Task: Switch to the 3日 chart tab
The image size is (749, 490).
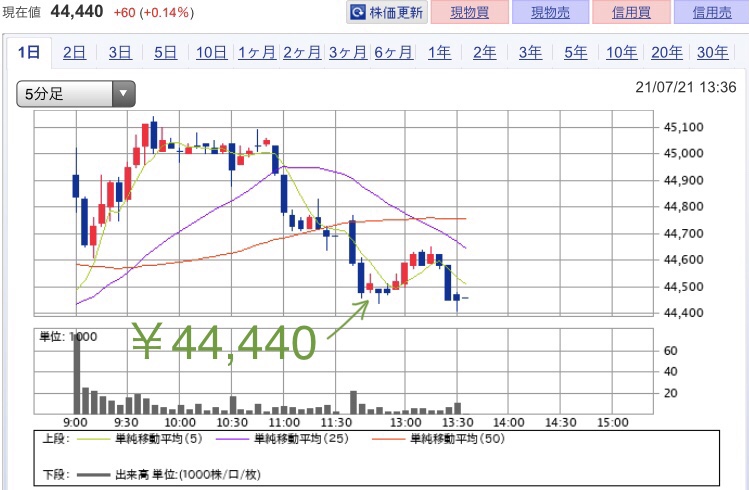Action: pyautogui.click(x=120, y=52)
